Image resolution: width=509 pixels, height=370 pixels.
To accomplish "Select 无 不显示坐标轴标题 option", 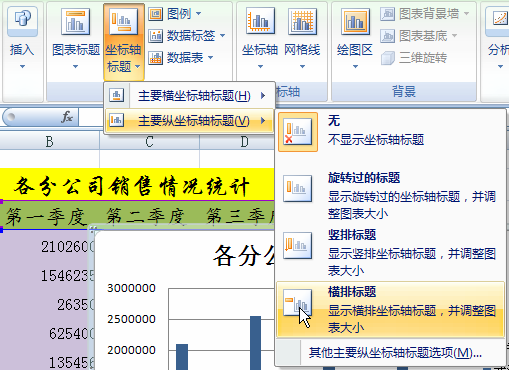I will pos(390,132).
